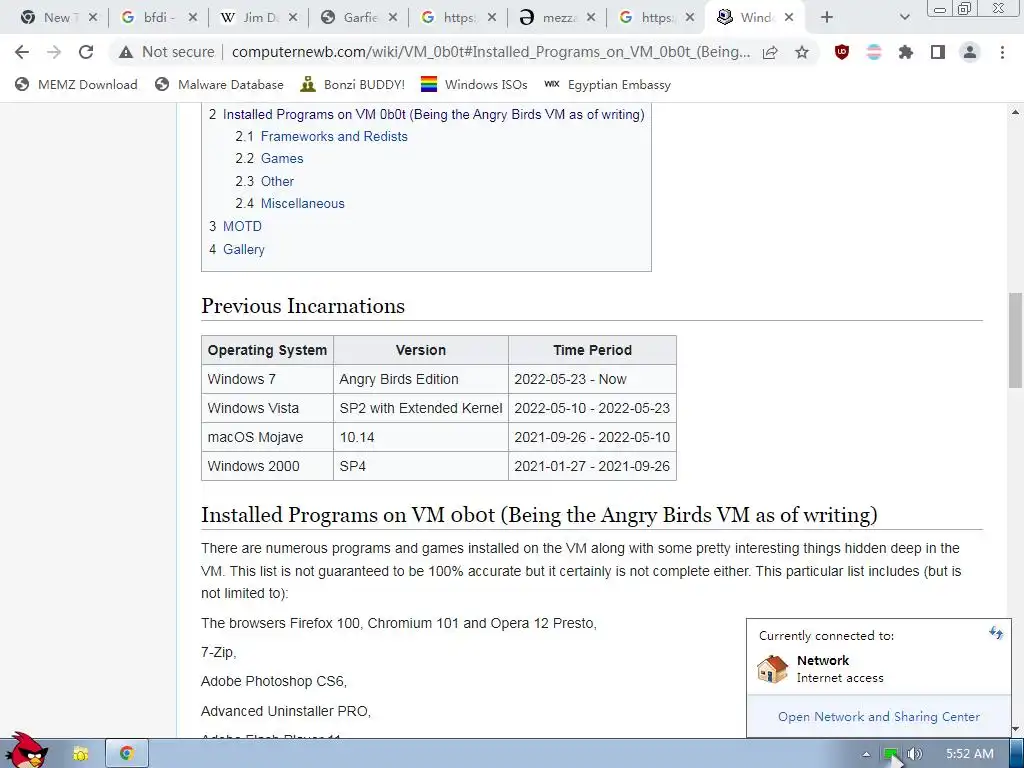Open the Extensions puzzle-piece menu
The image size is (1024, 768).
[906, 52]
